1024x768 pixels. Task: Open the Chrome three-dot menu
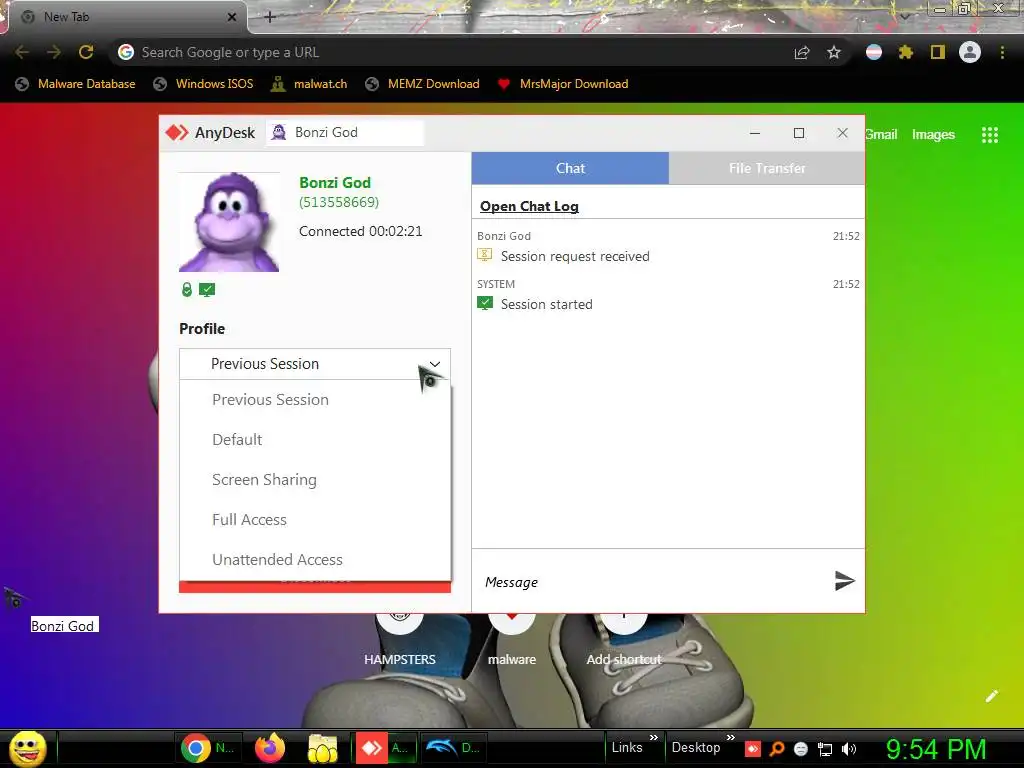pos(1002,52)
